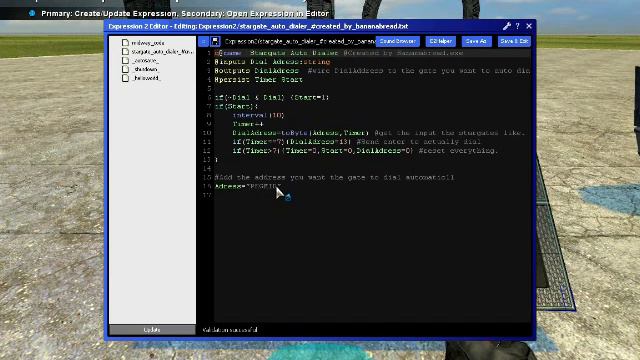Image resolution: width=640 pixels, height=360 pixels.
Task: Click code line 'Timer++'
Action: pyautogui.click(x=248, y=124)
